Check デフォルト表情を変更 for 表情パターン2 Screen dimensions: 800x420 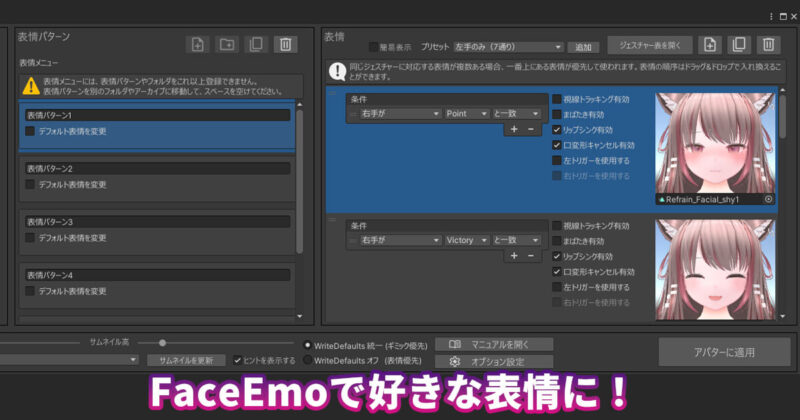point(30,184)
